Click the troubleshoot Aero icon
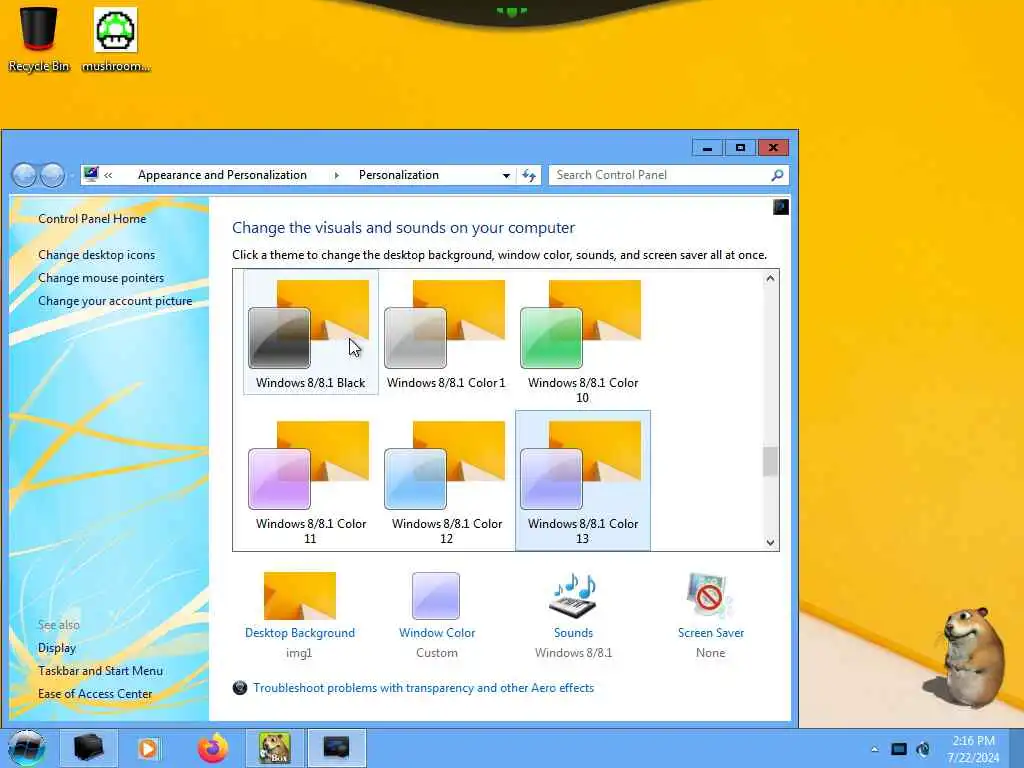 click(x=240, y=688)
